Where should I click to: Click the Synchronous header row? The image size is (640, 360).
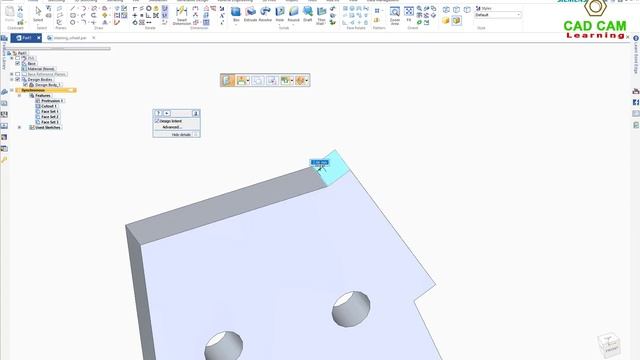tap(46, 90)
